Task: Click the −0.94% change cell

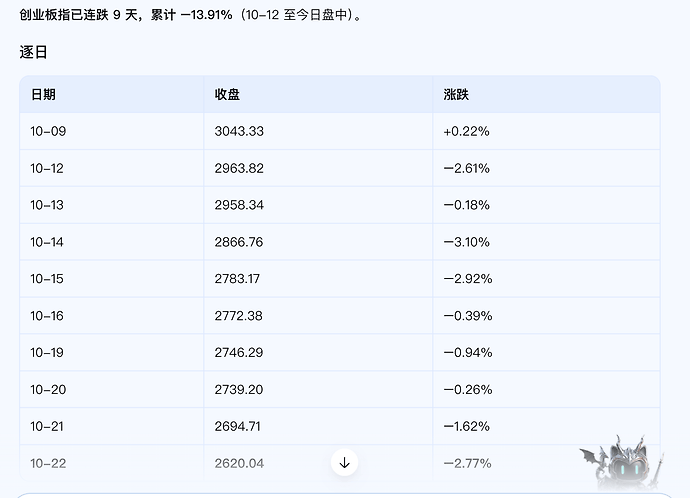Action: point(468,352)
